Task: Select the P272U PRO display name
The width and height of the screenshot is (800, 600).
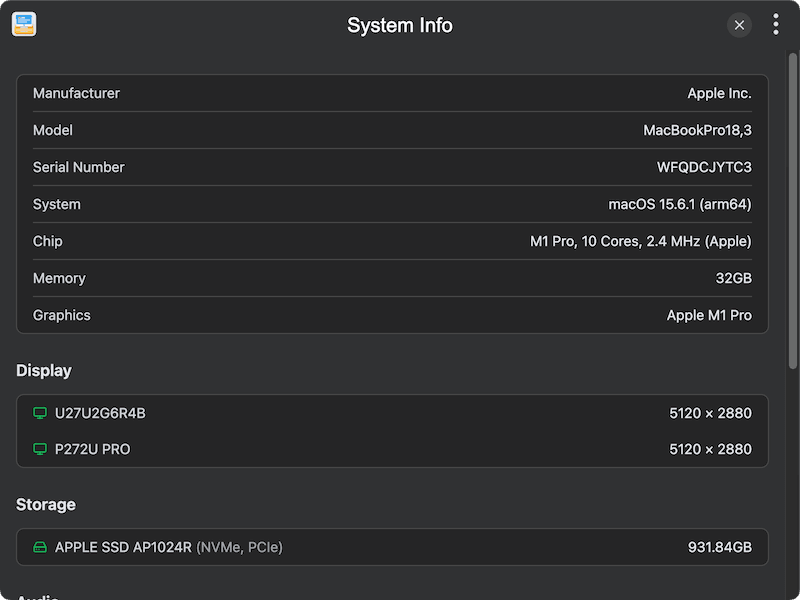Action: point(92,449)
